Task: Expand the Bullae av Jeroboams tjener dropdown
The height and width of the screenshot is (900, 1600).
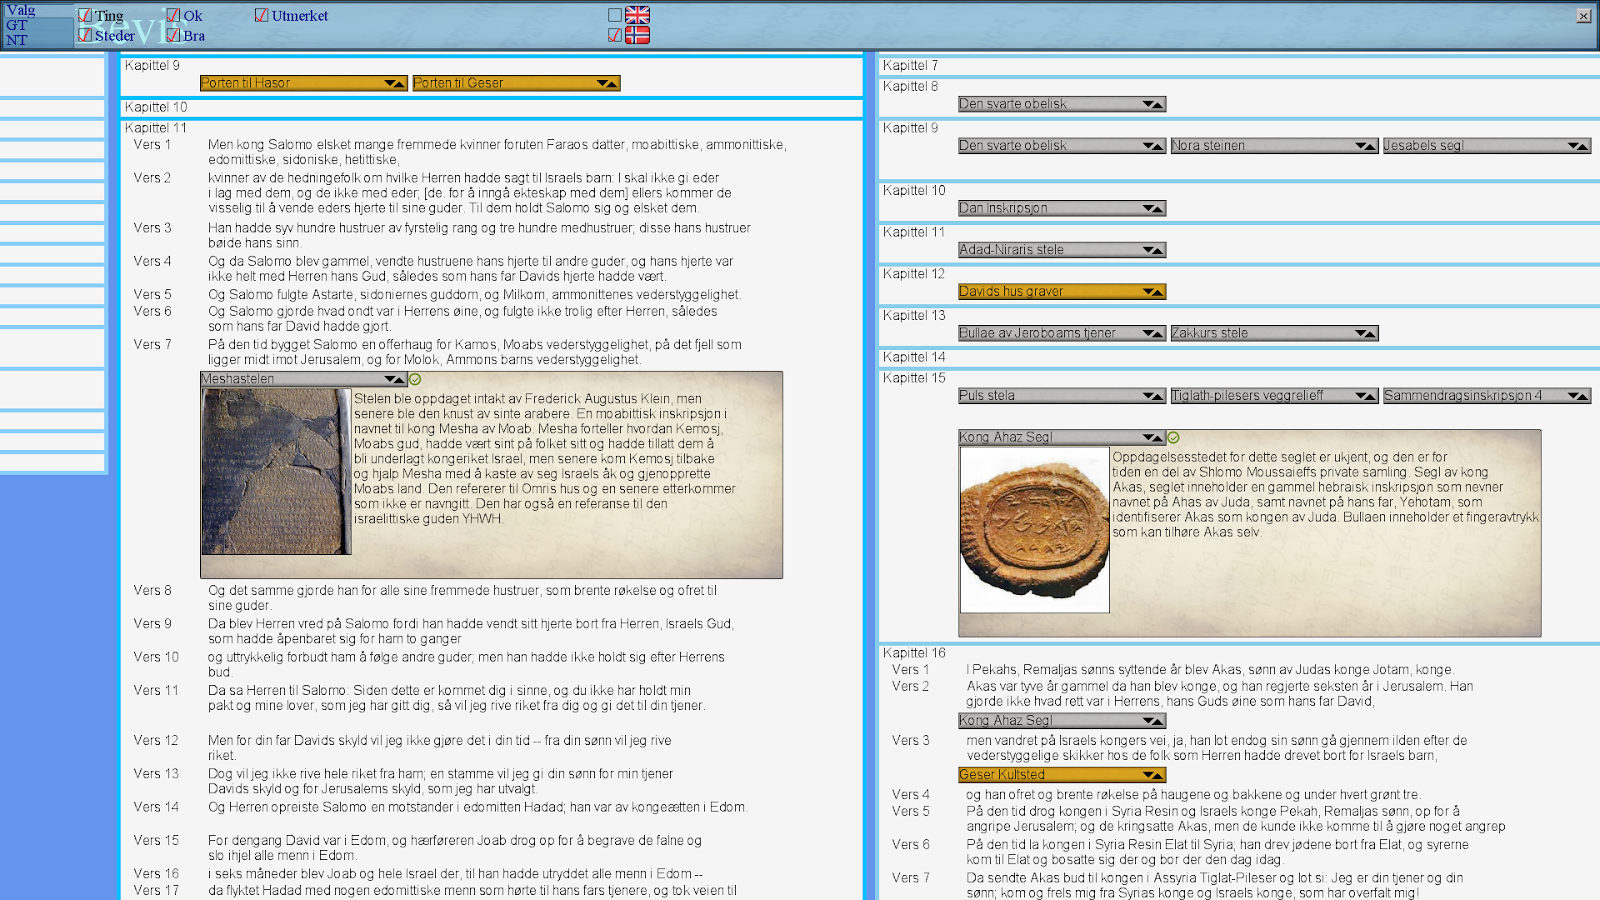Action: click(x=1062, y=333)
